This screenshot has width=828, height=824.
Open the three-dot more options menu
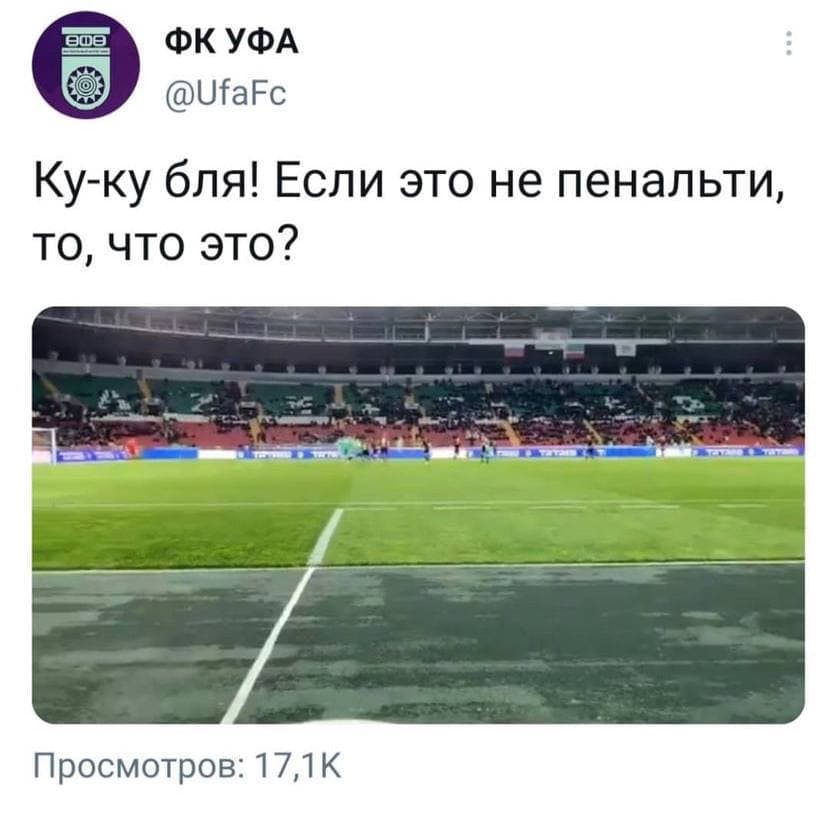[788, 43]
